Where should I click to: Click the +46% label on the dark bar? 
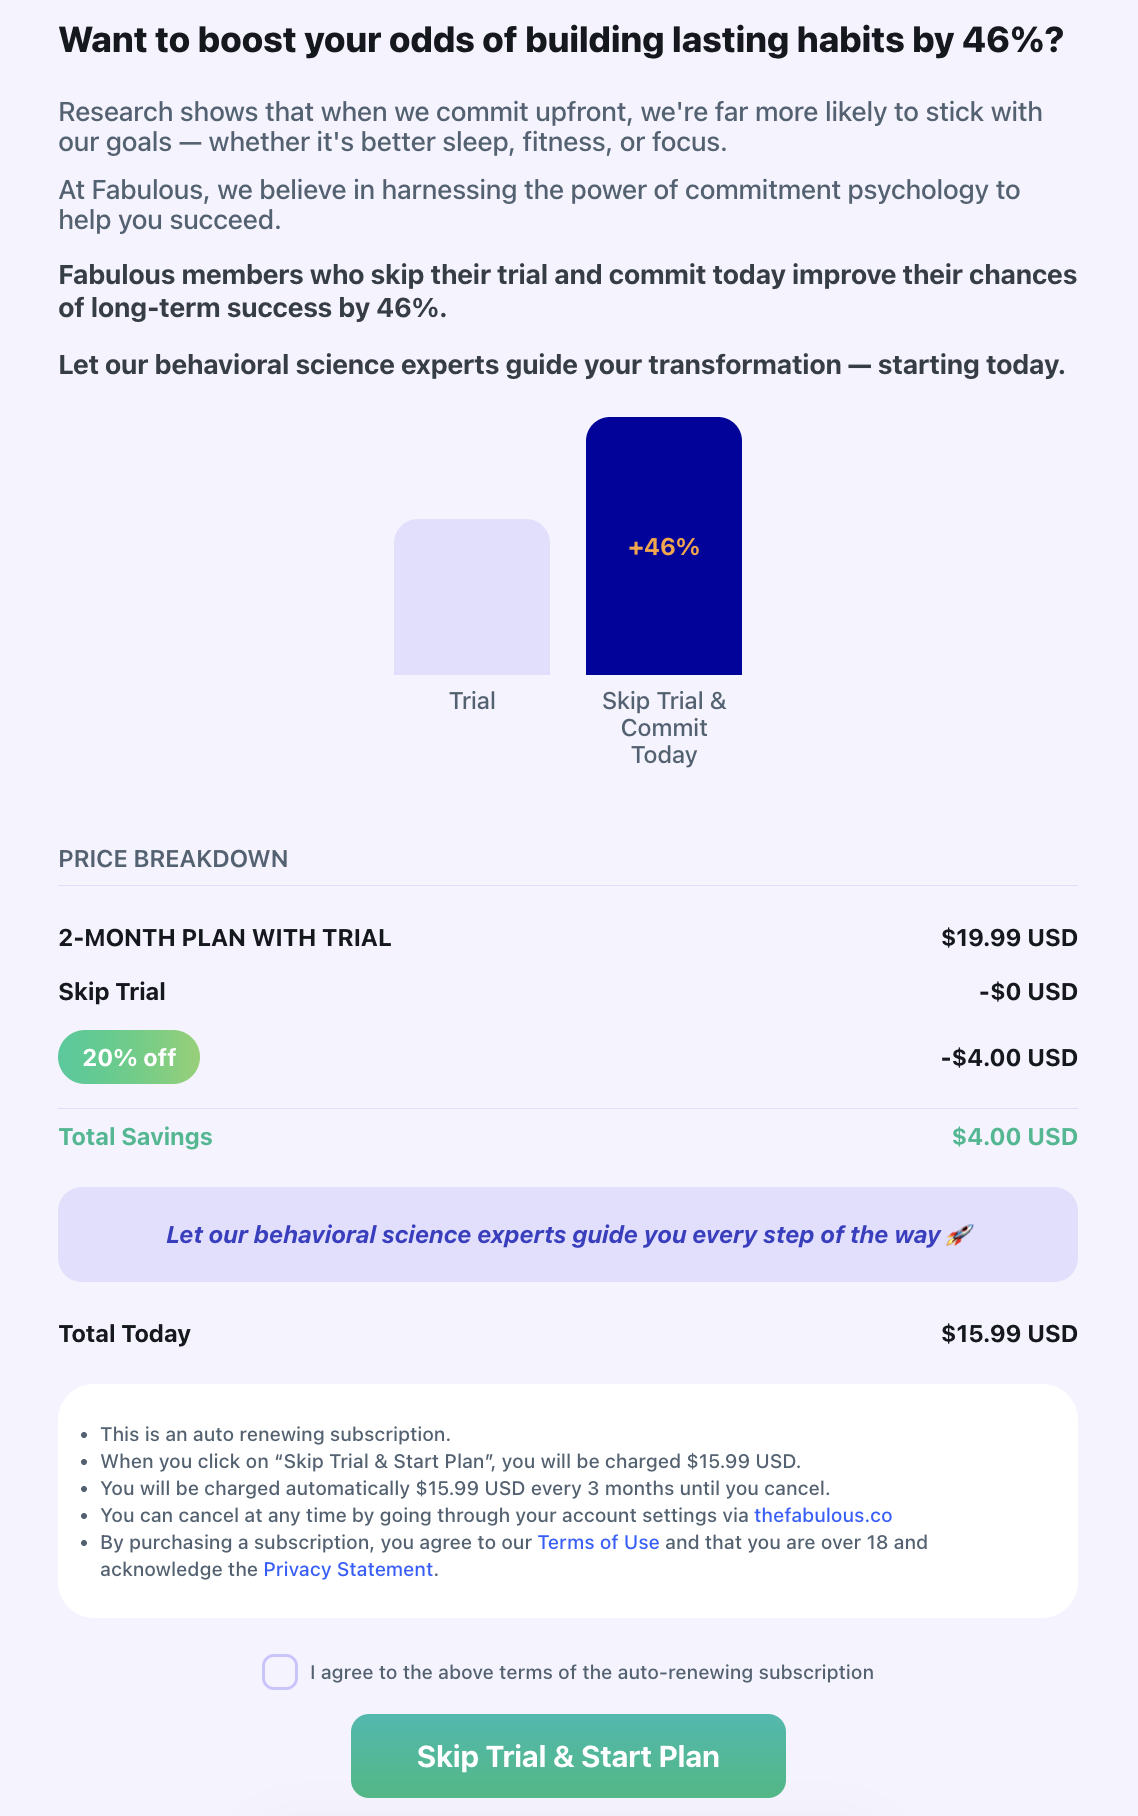coord(664,547)
